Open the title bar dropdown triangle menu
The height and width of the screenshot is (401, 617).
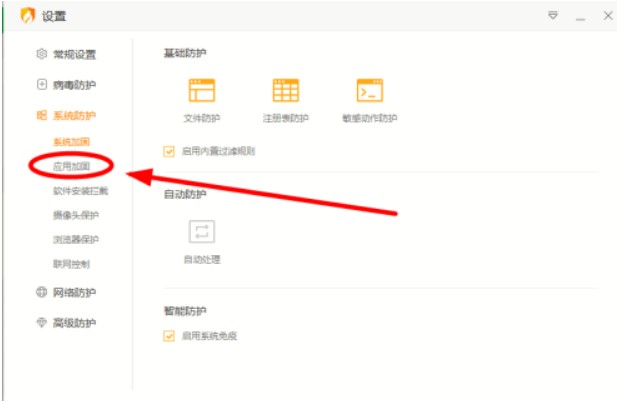pyautogui.click(x=552, y=16)
